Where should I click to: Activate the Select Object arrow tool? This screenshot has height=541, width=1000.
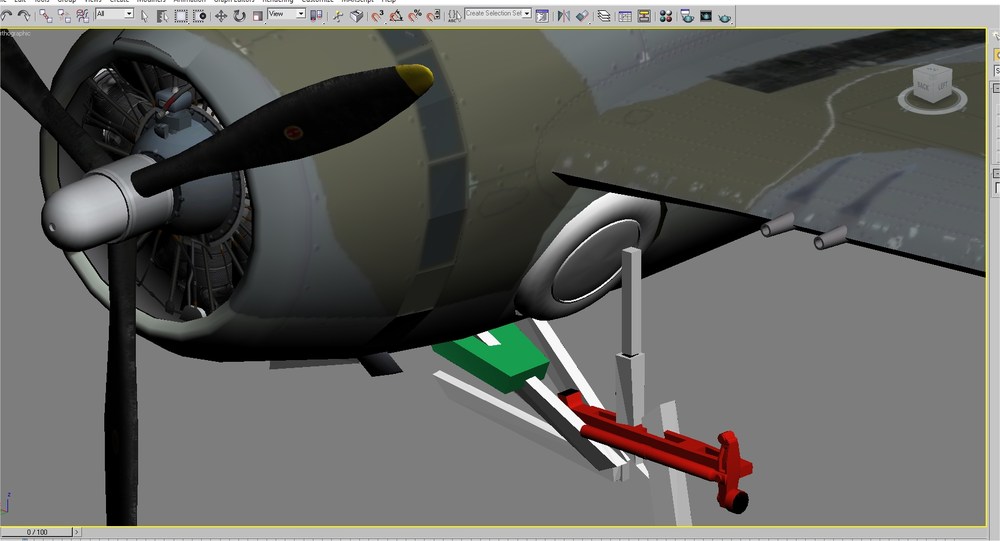click(x=145, y=16)
